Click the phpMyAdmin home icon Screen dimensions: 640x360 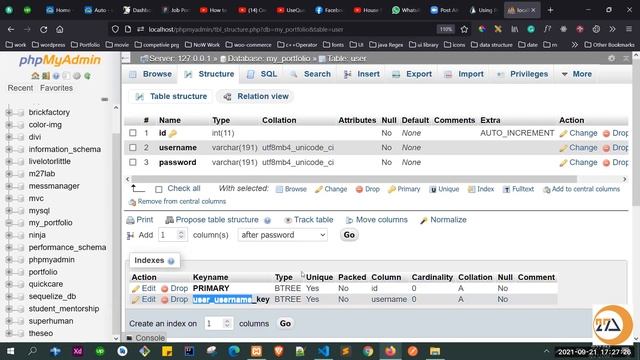(x=35, y=76)
